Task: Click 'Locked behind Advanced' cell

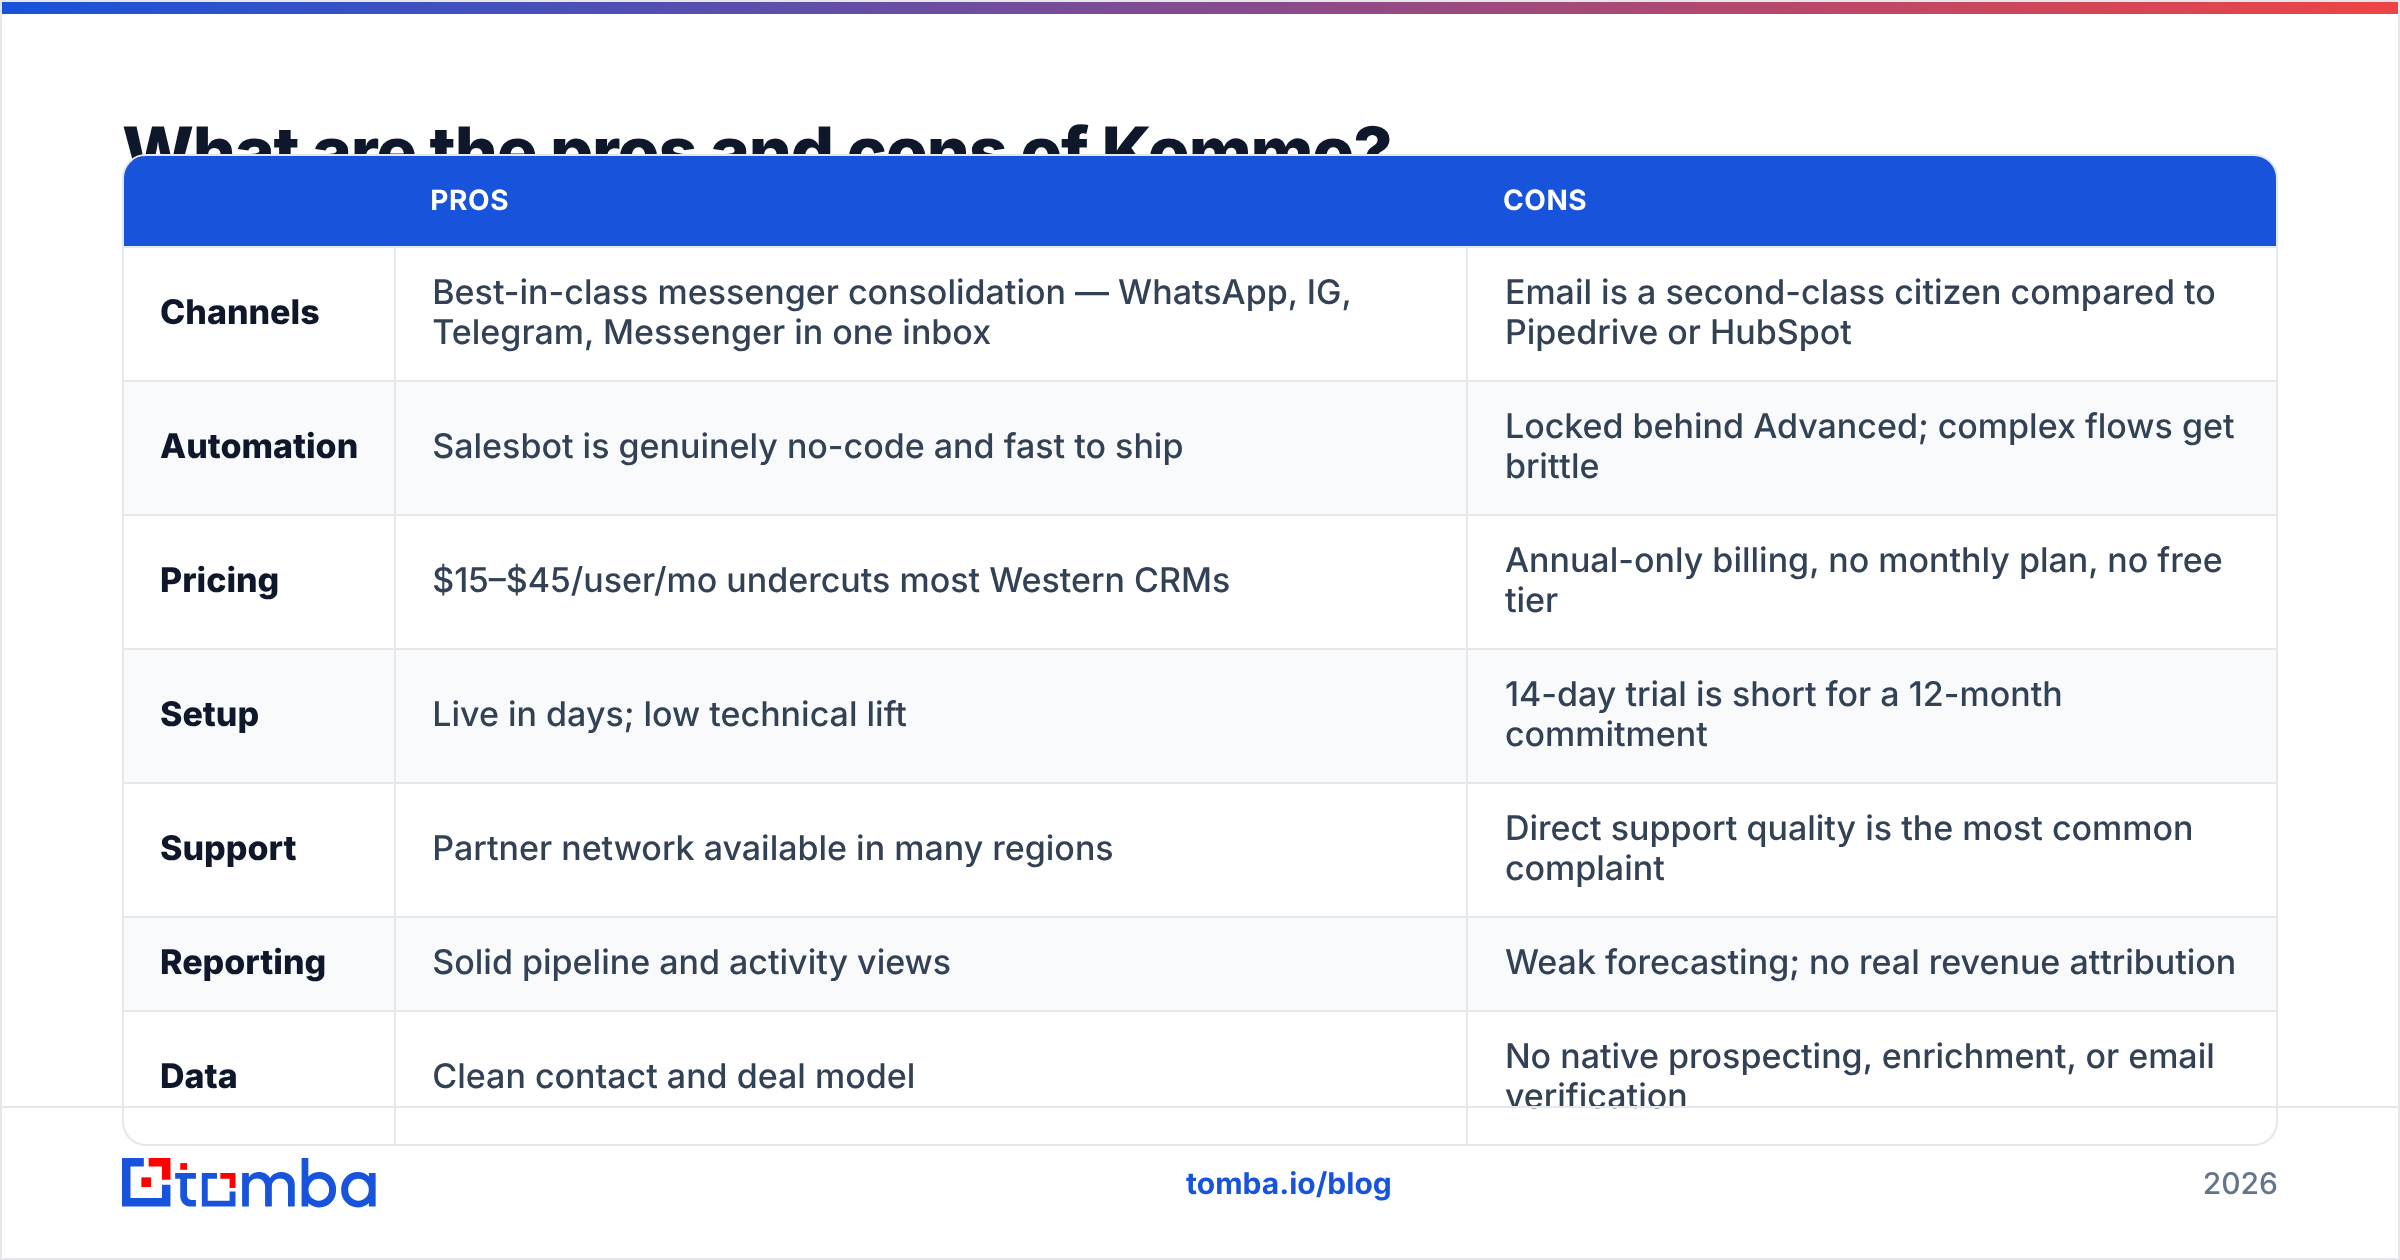Action: [x=1871, y=447]
